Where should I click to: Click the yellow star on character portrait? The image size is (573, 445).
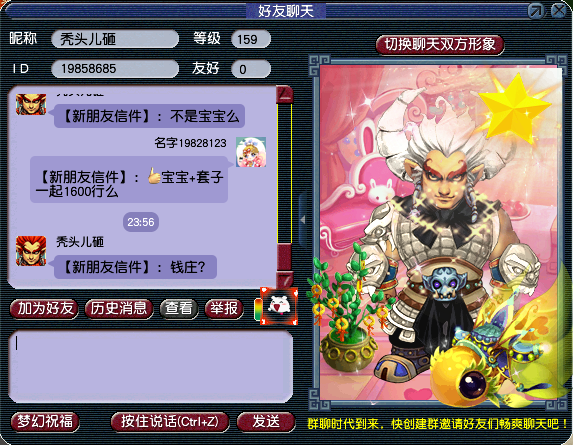point(513,109)
